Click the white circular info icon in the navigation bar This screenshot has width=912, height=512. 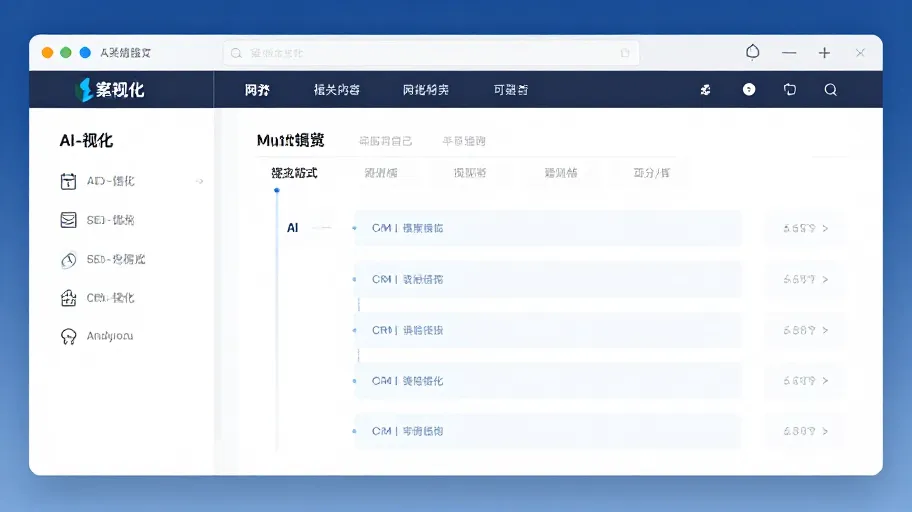pos(749,89)
